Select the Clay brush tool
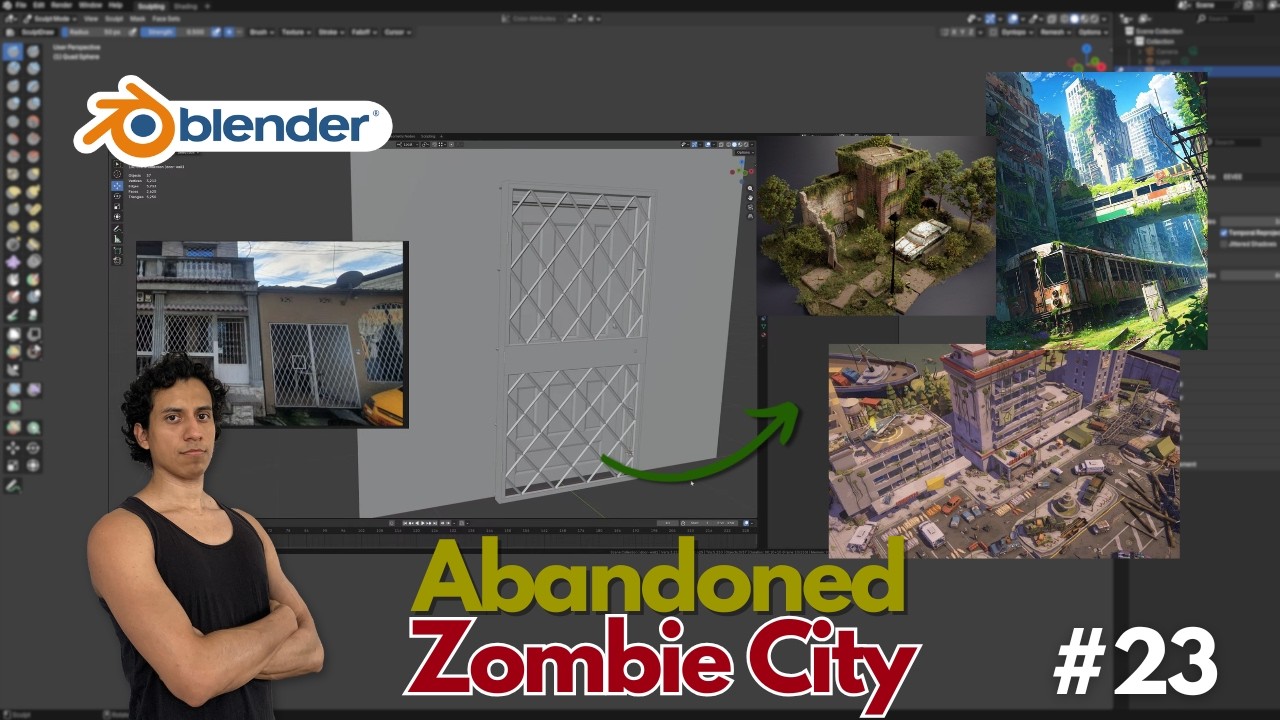Image resolution: width=1280 pixels, height=720 pixels. pyautogui.click(x=13, y=68)
